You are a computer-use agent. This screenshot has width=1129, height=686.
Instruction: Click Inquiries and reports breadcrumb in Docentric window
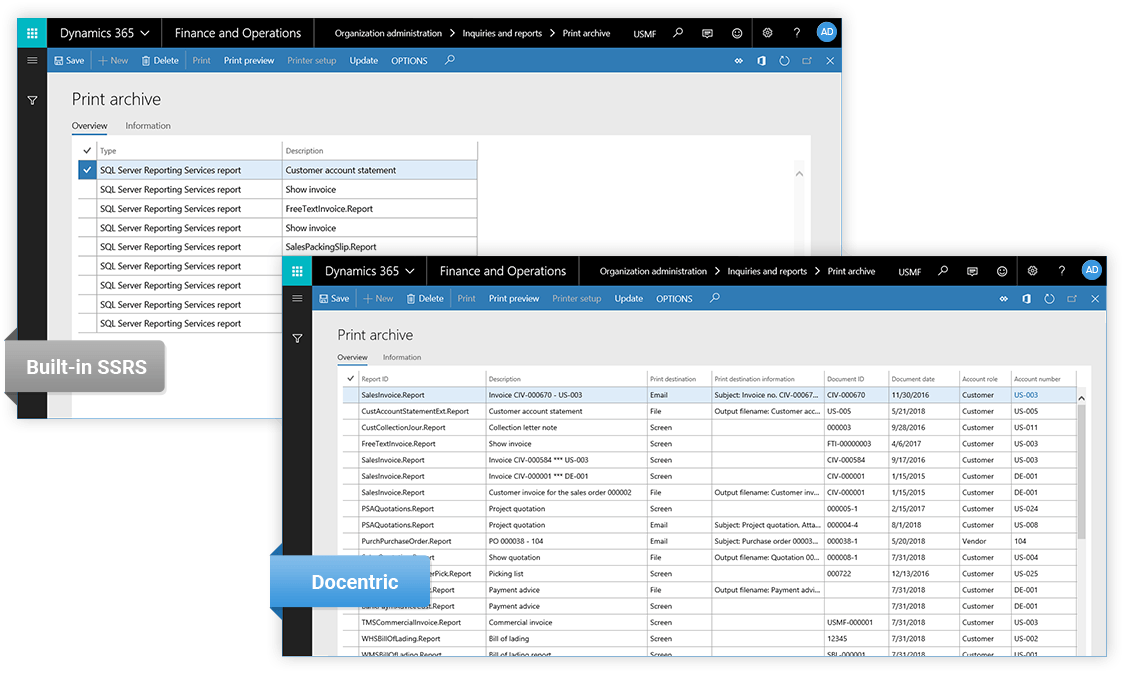767,271
